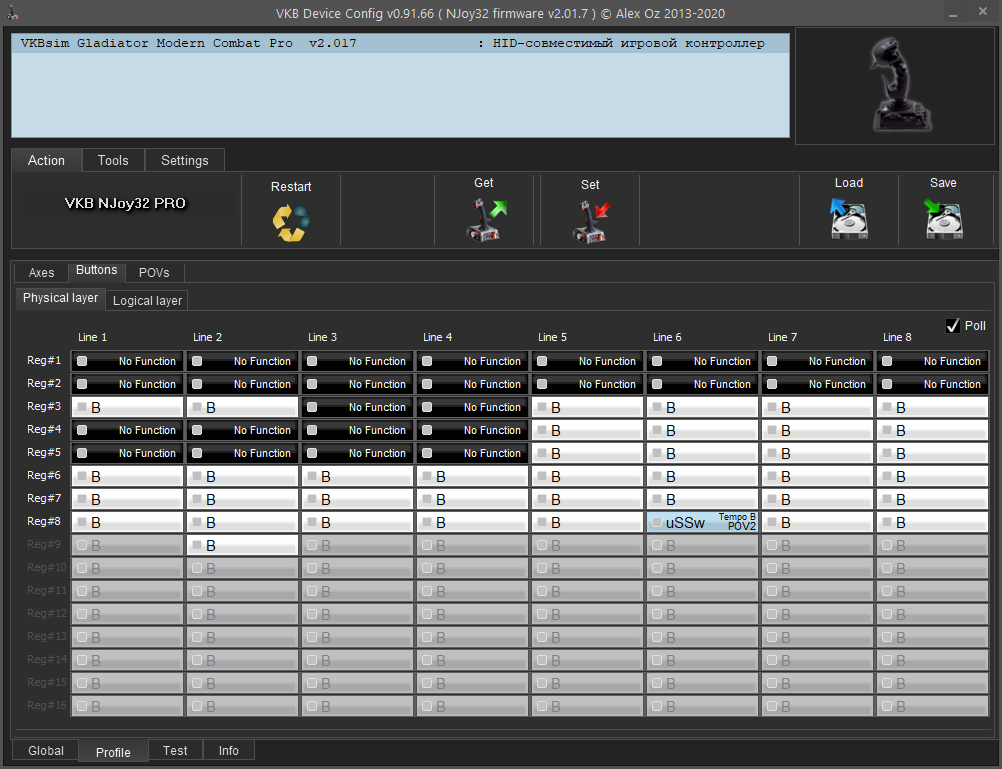Click Reg#1 Line 1 No Function cell

point(127,361)
